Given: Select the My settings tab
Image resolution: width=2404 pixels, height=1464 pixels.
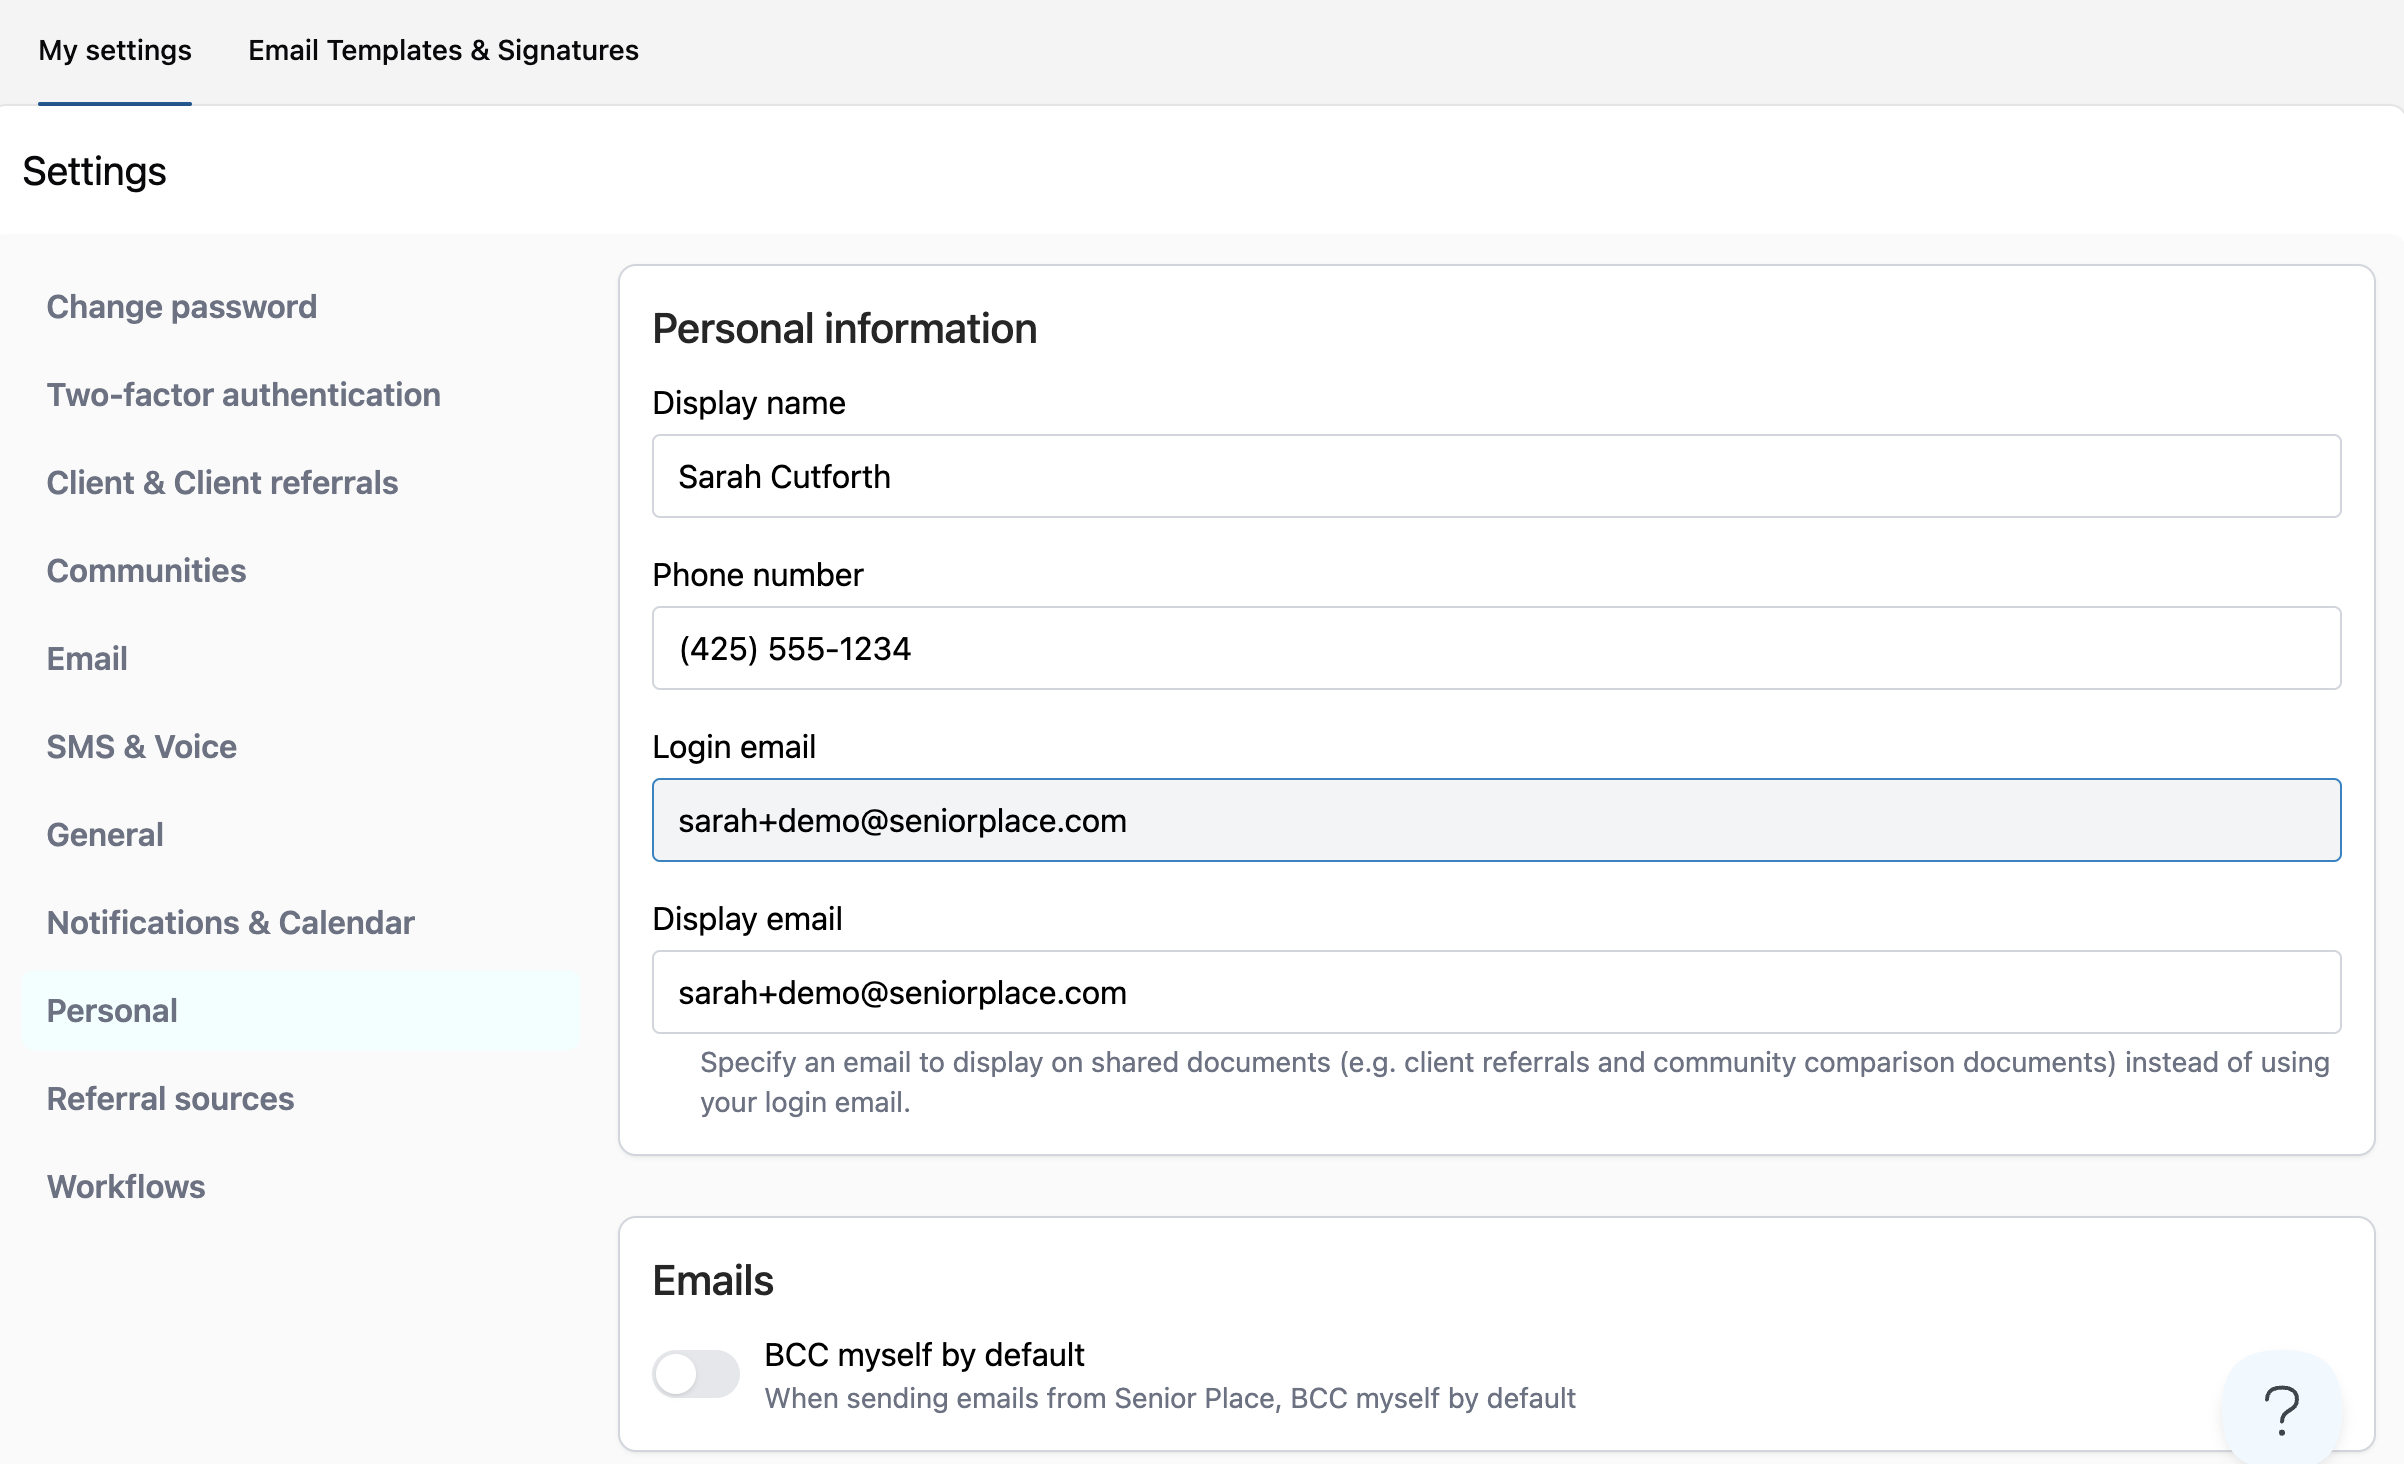Looking at the screenshot, I should point(115,51).
